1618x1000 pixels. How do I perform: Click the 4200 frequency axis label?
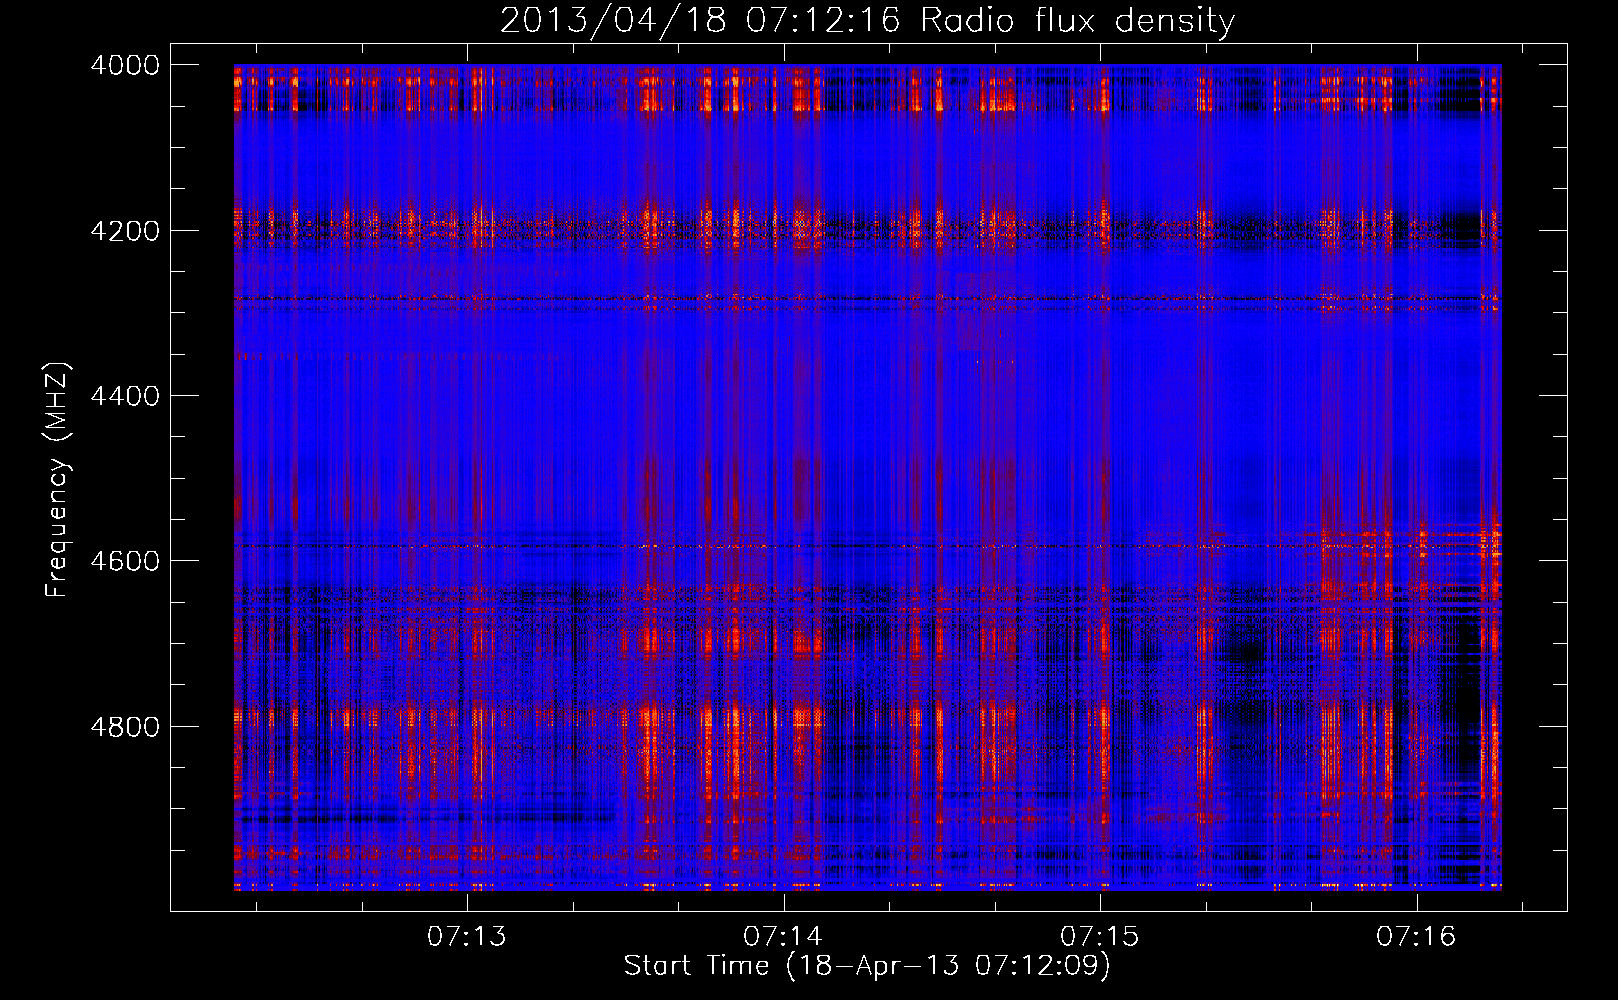[x=125, y=231]
